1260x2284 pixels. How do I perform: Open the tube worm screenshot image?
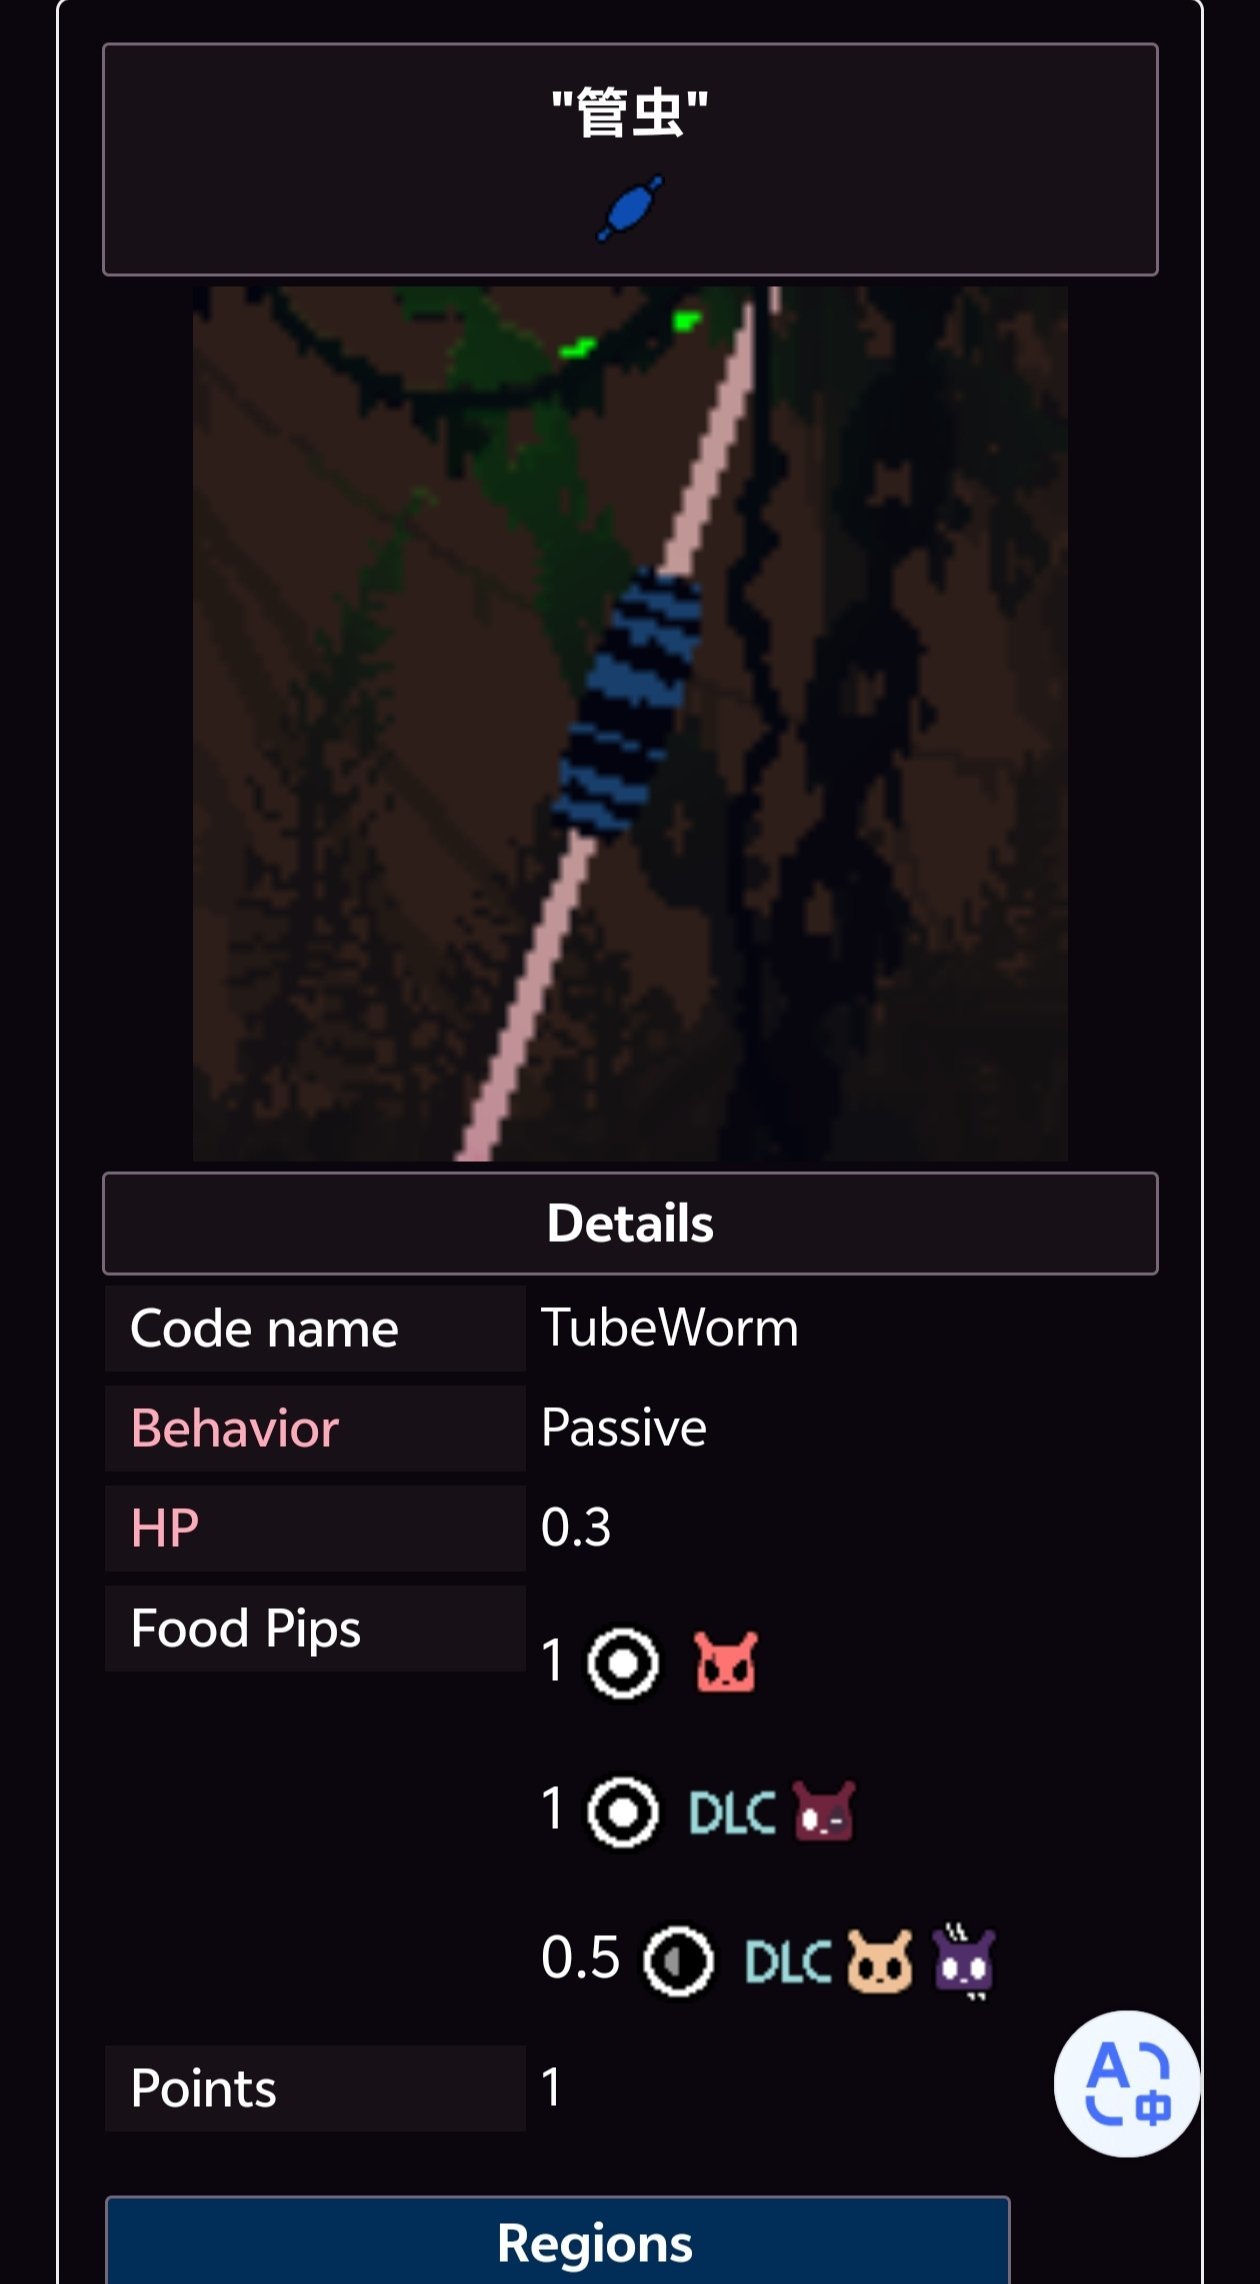[x=630, y=723]
